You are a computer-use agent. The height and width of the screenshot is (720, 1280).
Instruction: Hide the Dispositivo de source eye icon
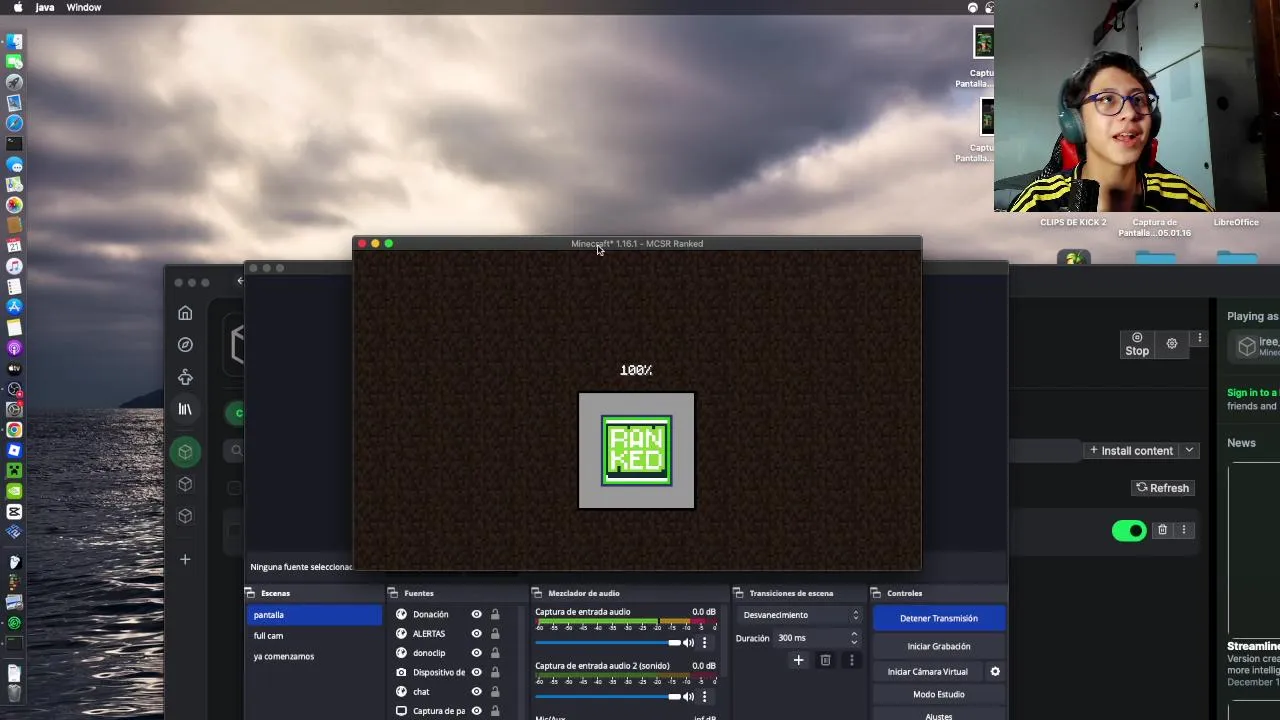[476, 673]
